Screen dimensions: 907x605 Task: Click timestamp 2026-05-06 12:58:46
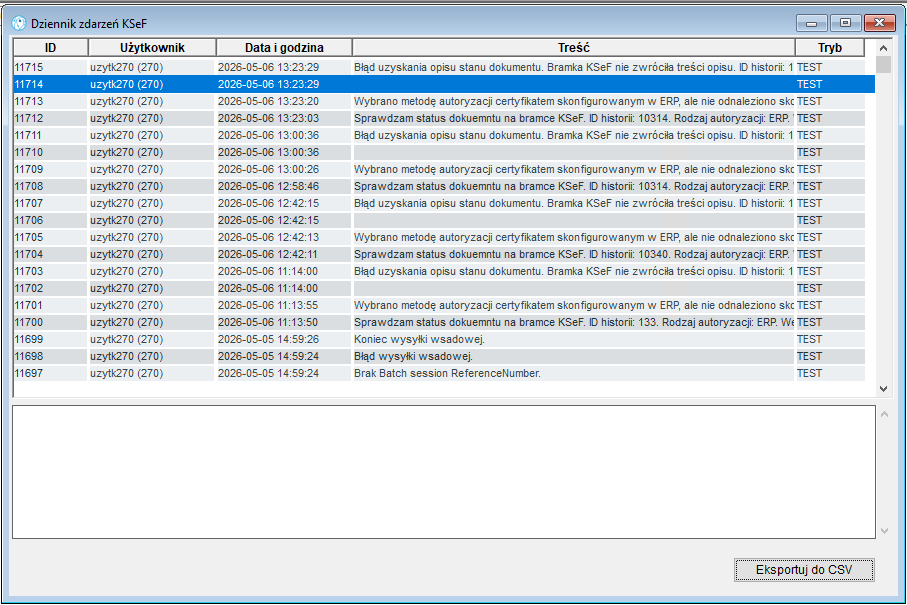click(x=268, y=186)
